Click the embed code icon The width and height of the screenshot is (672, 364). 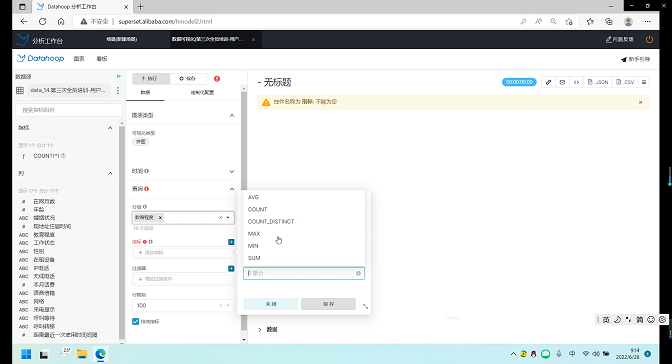pyautogui.click(x=576, y=82)
